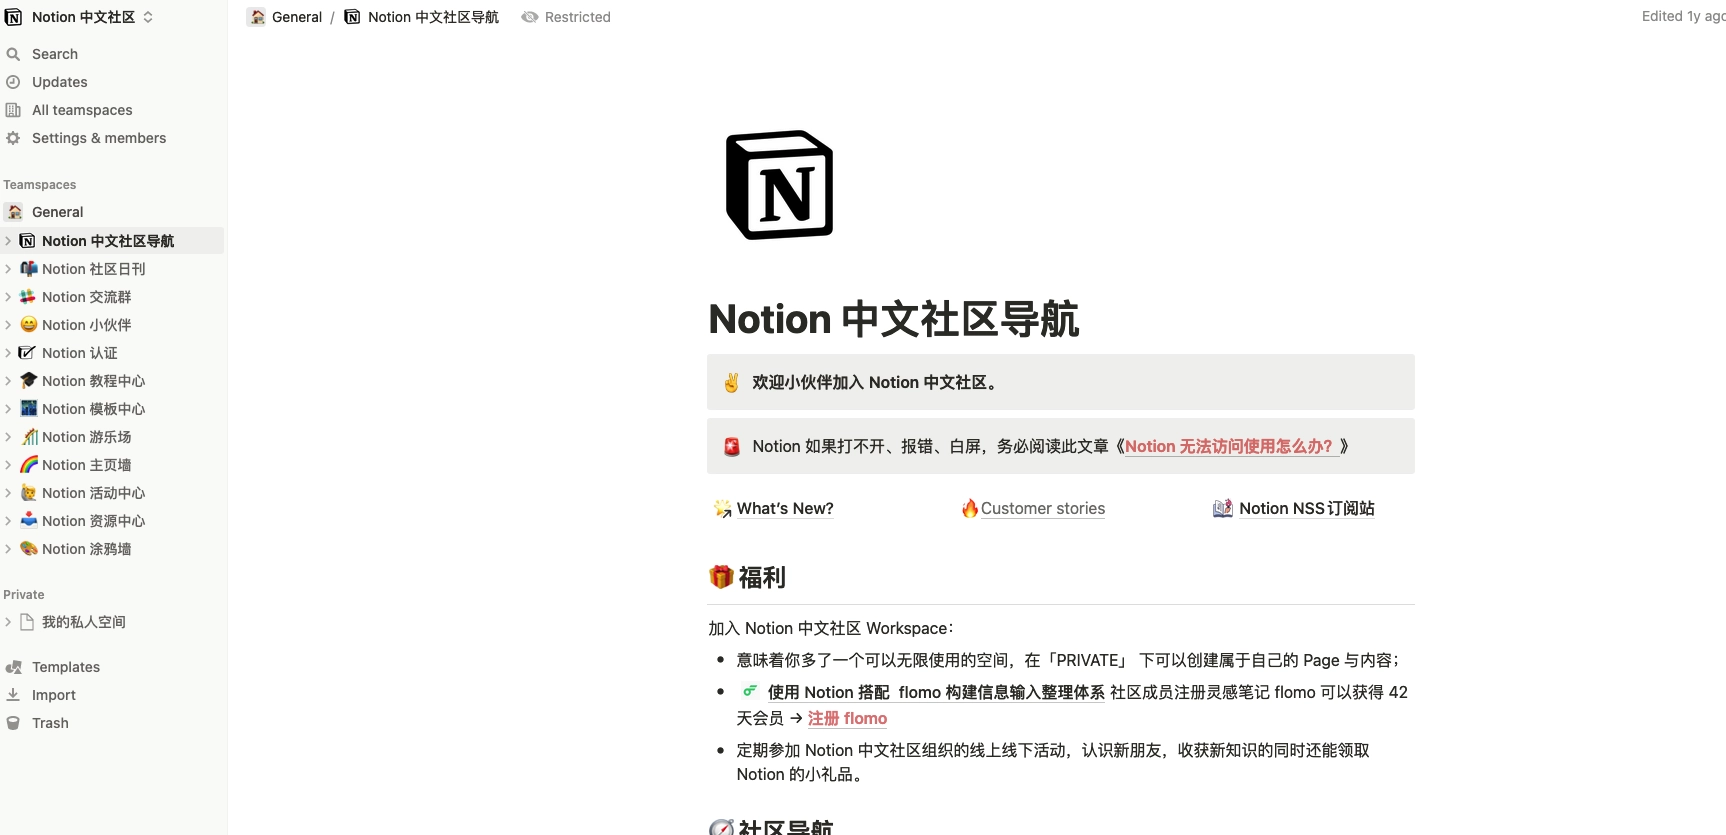Click the Trash bin icon
Screen dimensions: 1726x835
point(13,723)
